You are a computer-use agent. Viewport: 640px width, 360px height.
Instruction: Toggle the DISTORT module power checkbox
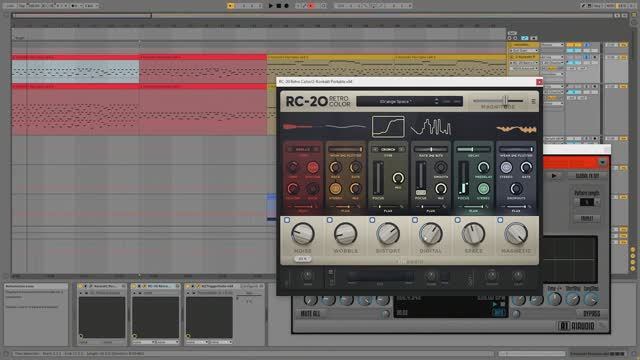click(372, 220)
